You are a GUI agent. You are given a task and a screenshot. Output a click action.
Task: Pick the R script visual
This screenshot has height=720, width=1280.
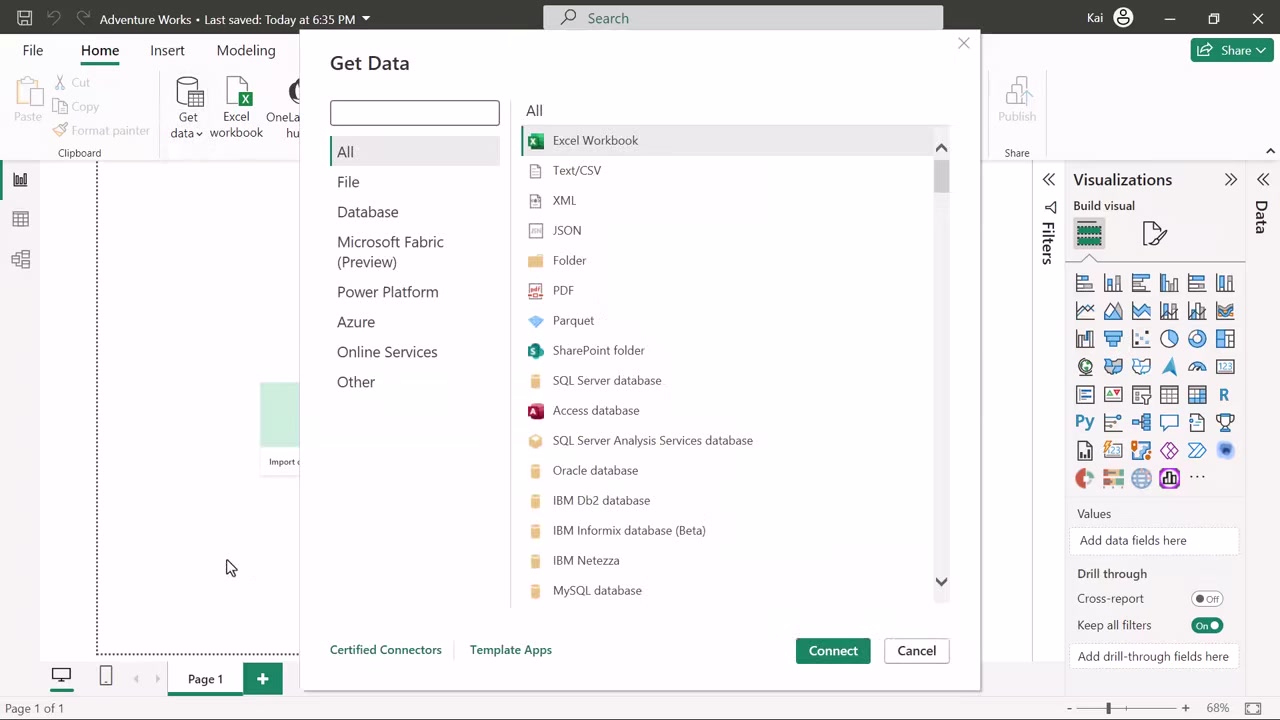pos(1225,395)
